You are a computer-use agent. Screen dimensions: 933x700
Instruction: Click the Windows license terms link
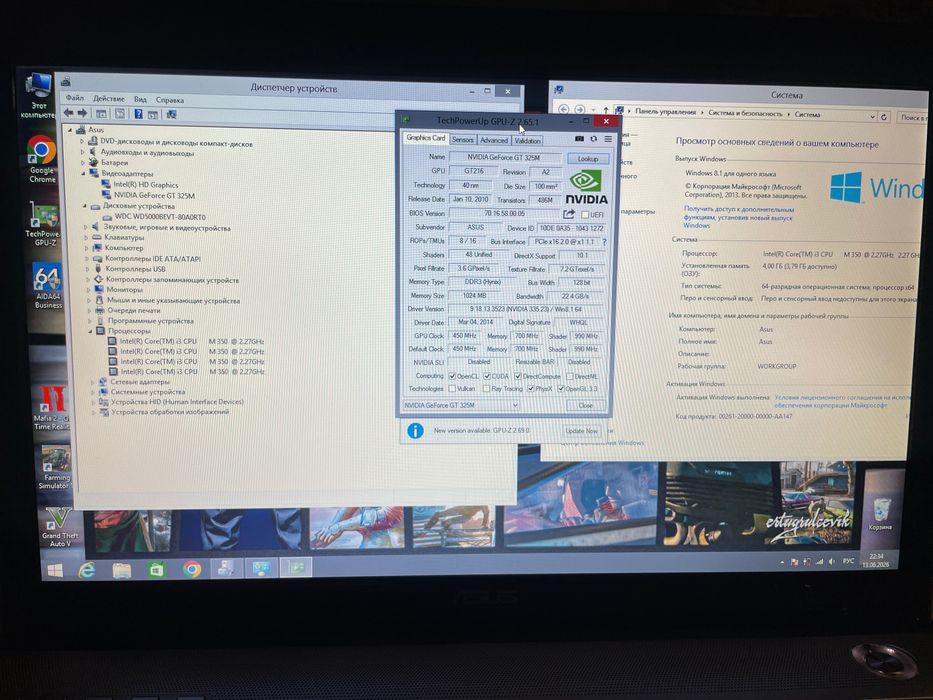click(x=841, y=401)
